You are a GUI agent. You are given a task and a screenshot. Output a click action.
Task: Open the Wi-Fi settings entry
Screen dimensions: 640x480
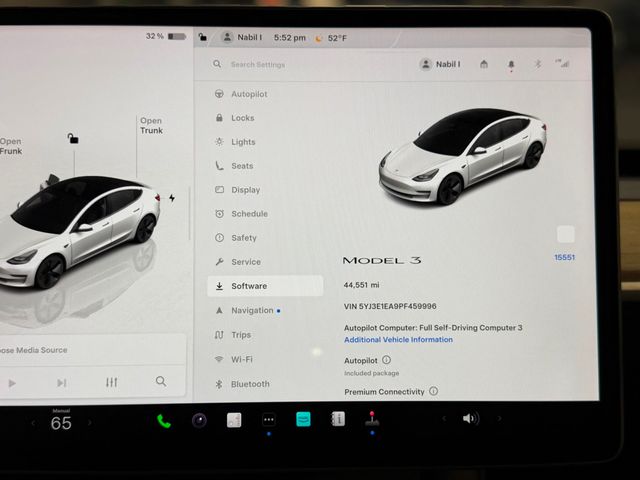(x=233, y=360)
